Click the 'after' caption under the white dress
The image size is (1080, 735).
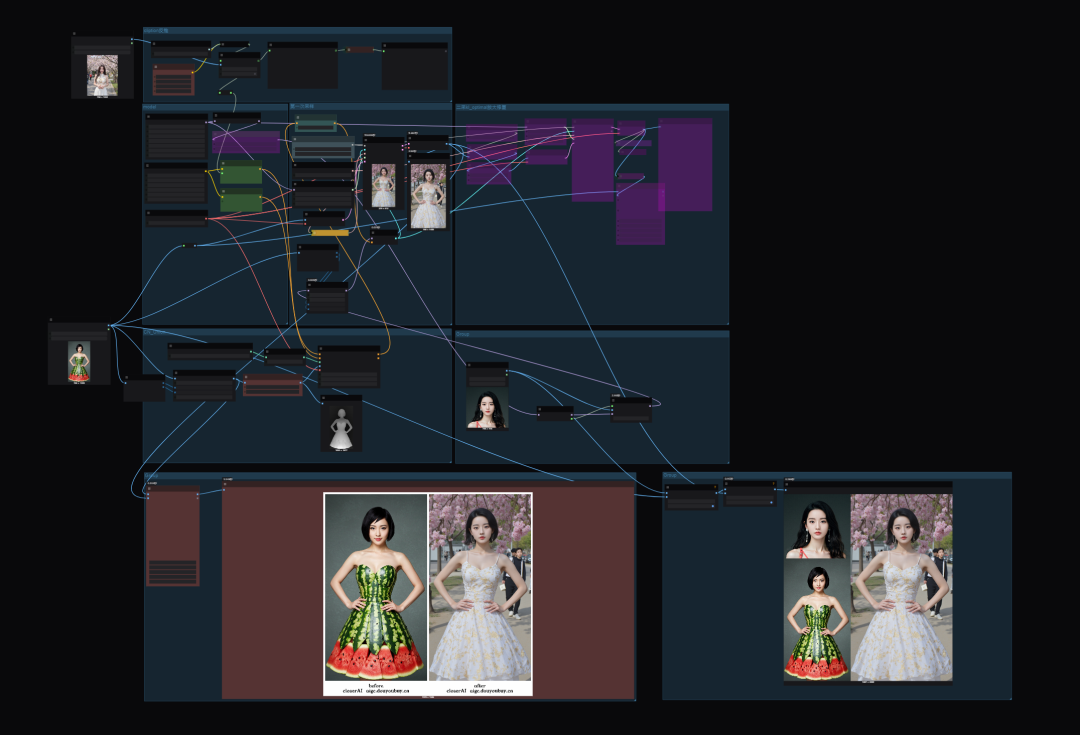point(480,685)
